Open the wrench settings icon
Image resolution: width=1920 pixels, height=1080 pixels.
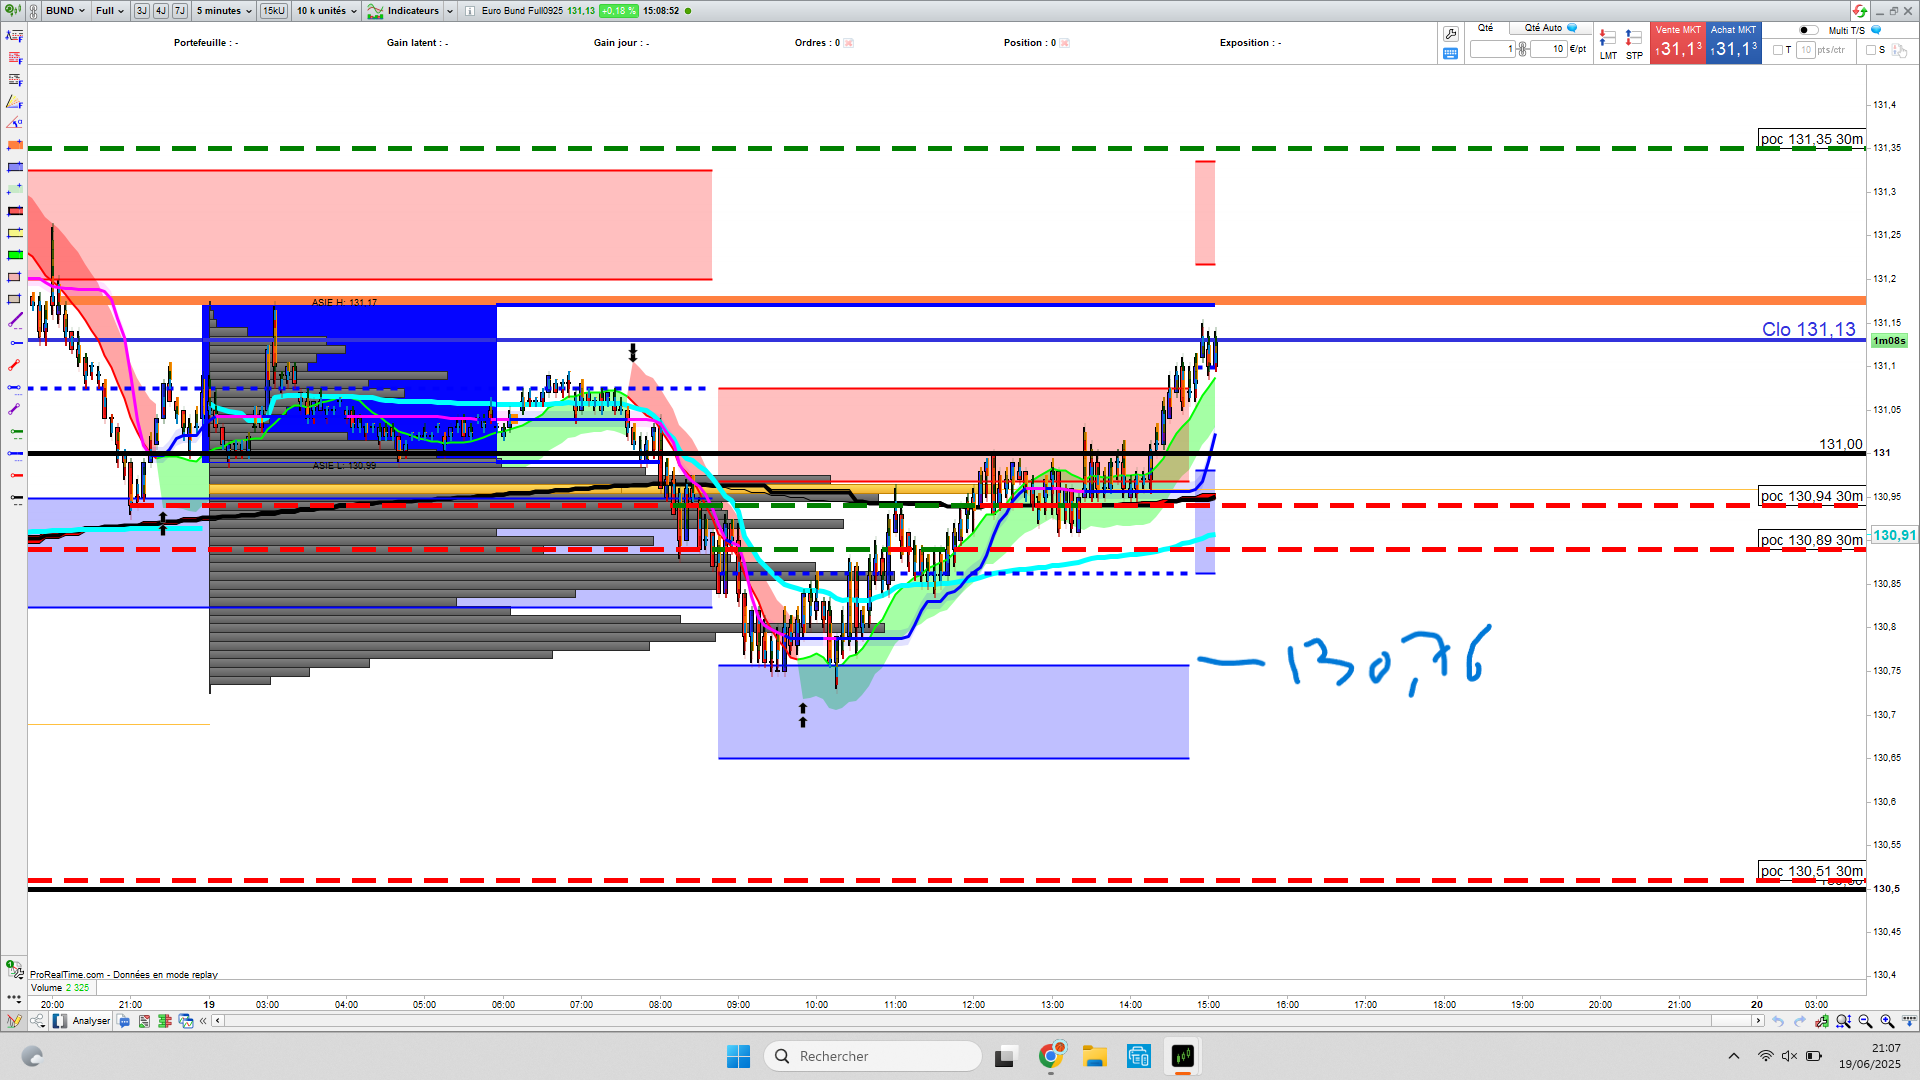(x=1450, y=34)
